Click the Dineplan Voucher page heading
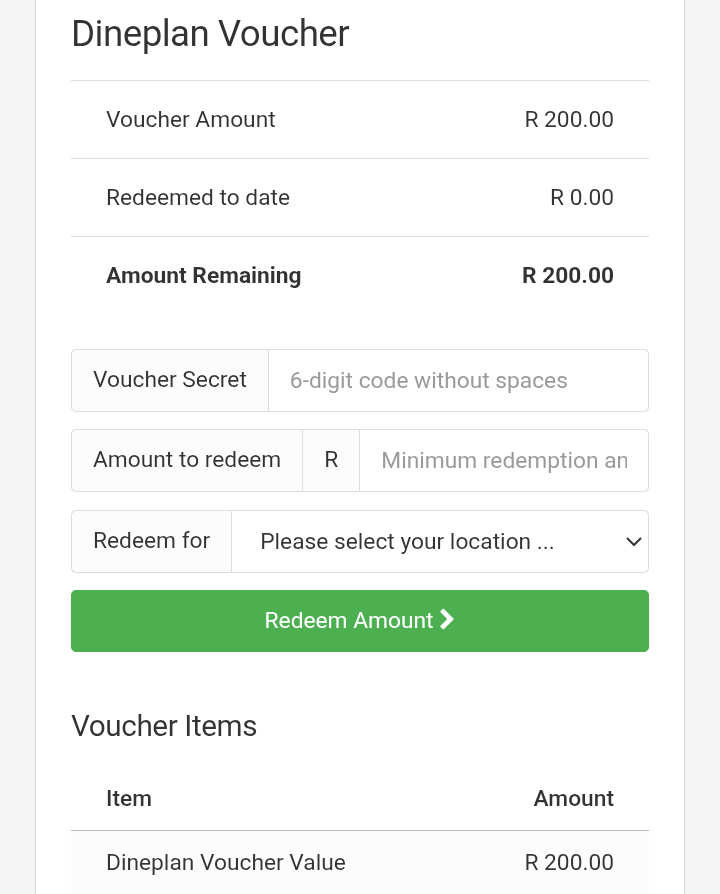Screen dimensions: 720x894 [x=210, y=33]
